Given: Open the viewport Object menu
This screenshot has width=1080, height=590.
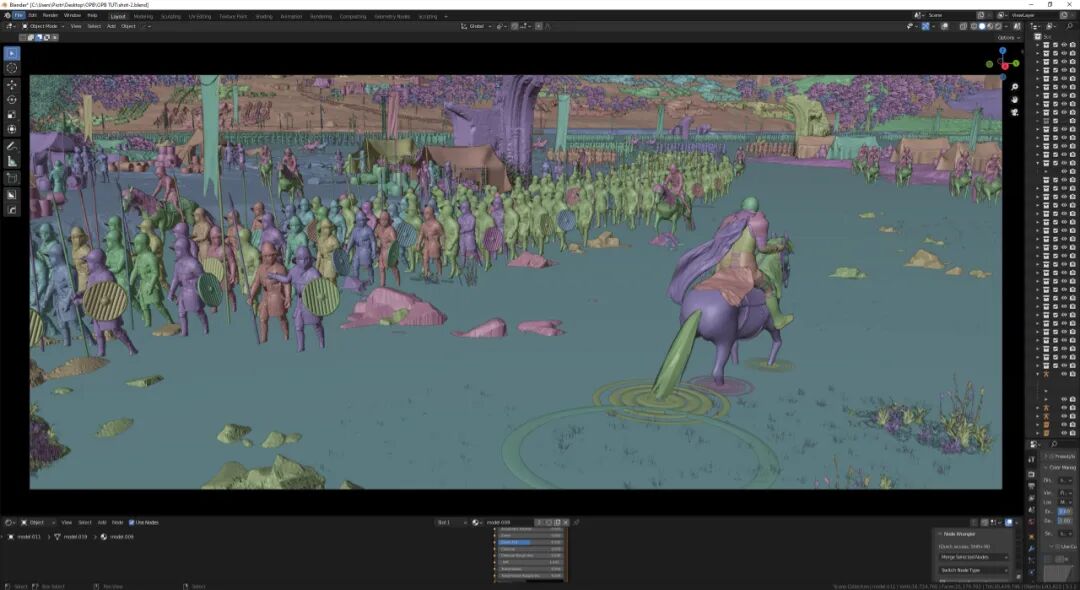Looking at the screenshot, I should [x=128, y=26].
